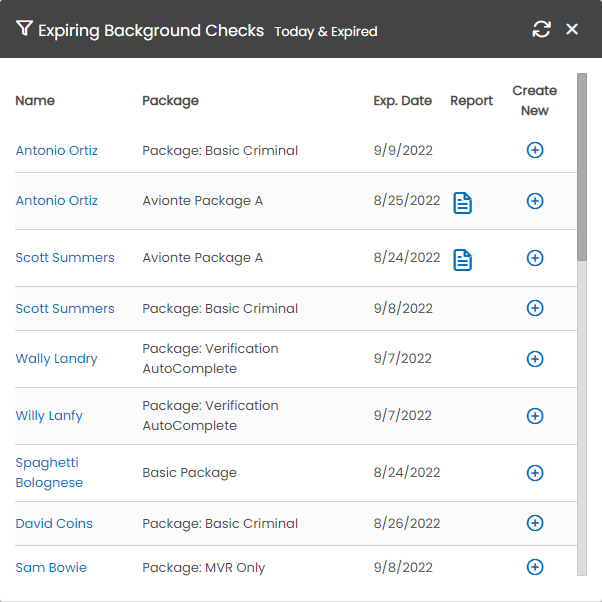Close the Expiring Background Checks panel
This screenshot has width=602, height=602.
click(x=572, y=29)
